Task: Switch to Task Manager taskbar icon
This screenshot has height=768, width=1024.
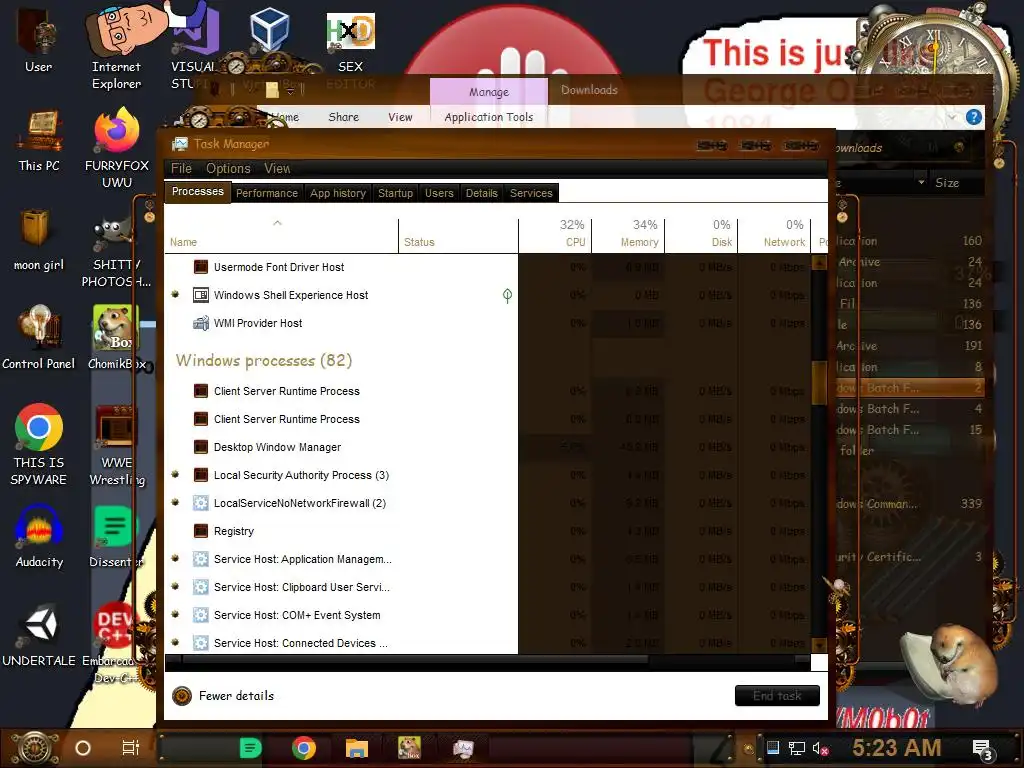Action: (x=463, y=748)
